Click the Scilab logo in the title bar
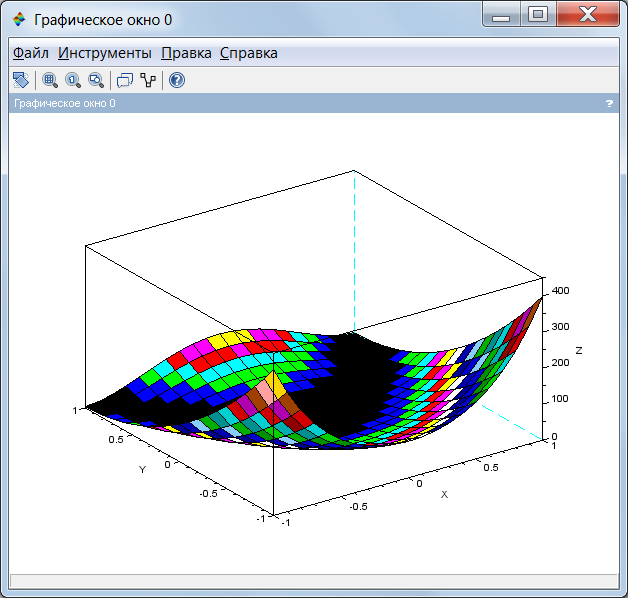Screen dimensions: 628x598 pos(19,19)
